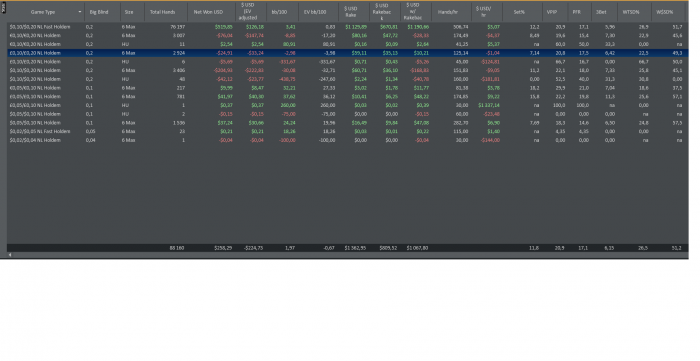Click the $37,24 net won cell
Viewport: 700px width, 361px height.
pos(225,123)
